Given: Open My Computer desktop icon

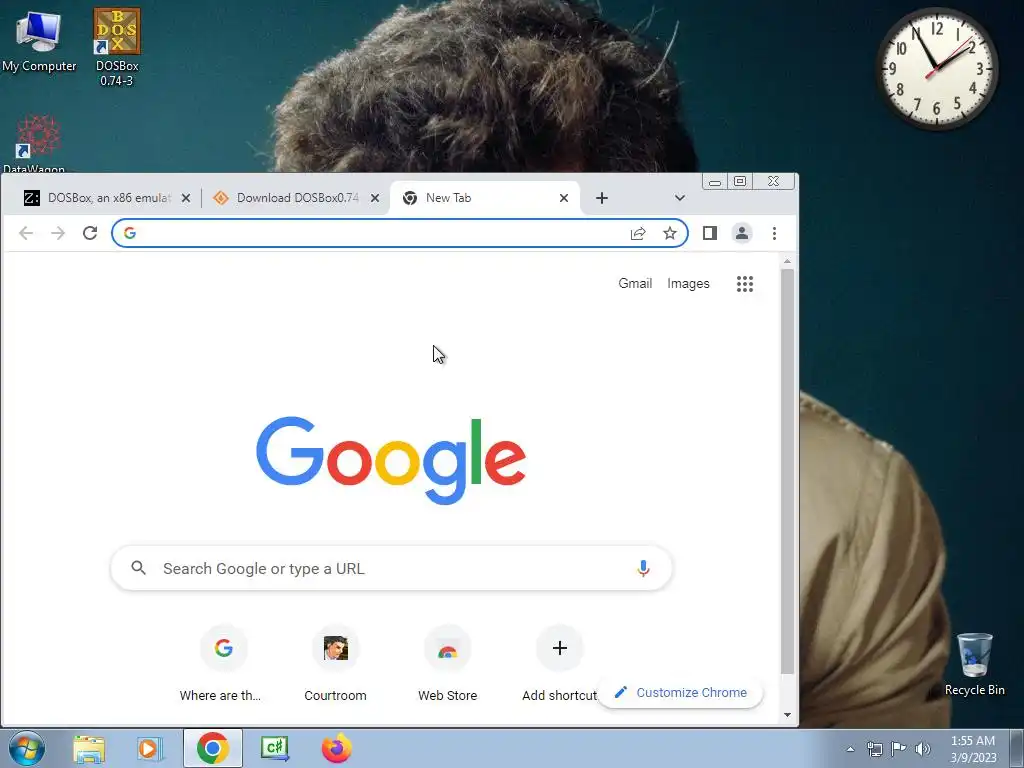Looking at the screenshot, I should (x=39, y=40).
